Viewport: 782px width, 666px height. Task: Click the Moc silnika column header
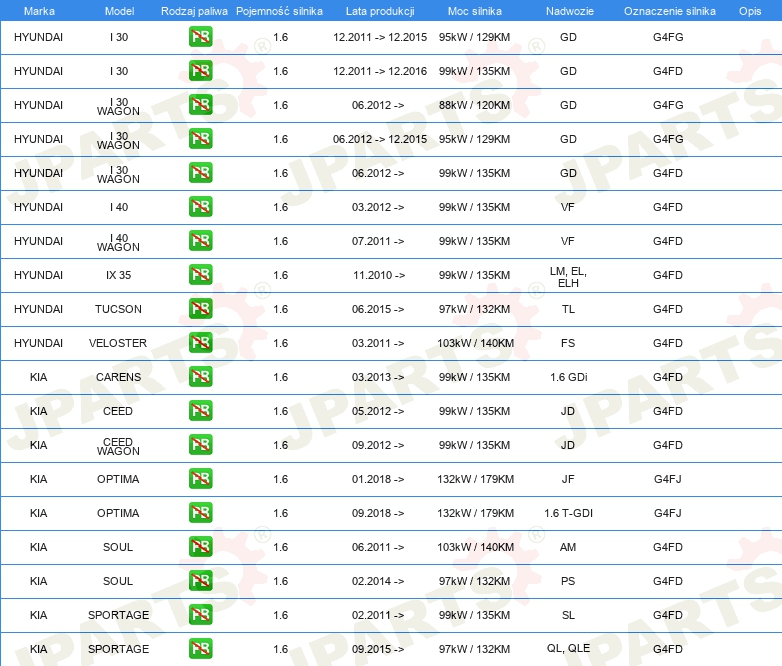[x=475, y=11]
